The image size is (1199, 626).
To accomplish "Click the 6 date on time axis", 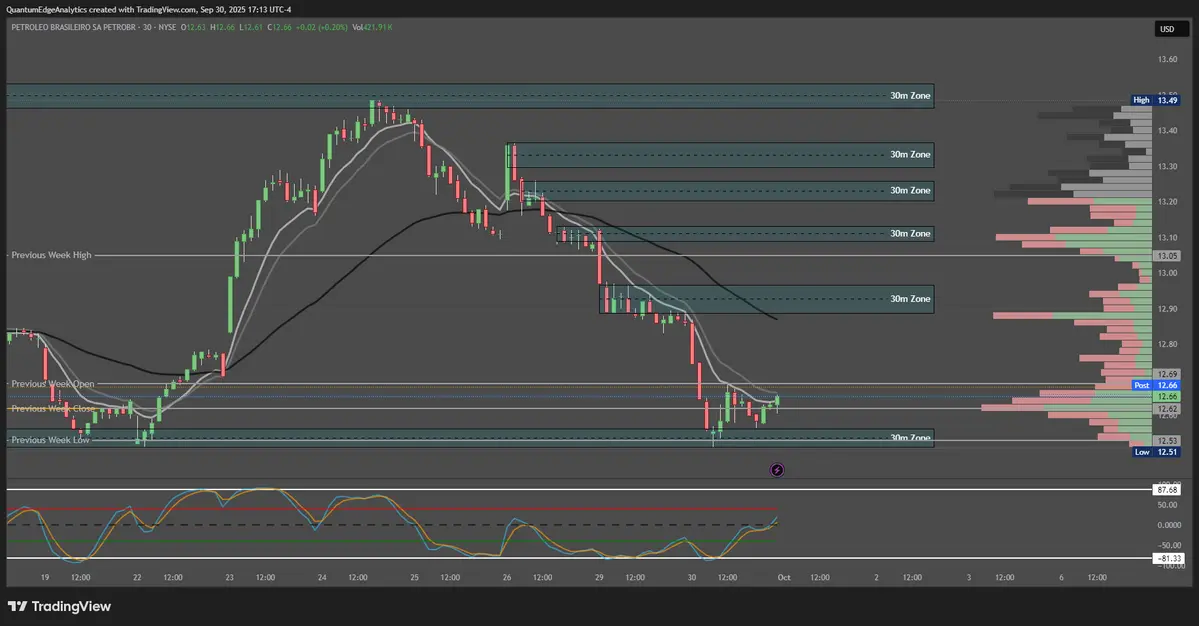I will (1061, 578).
